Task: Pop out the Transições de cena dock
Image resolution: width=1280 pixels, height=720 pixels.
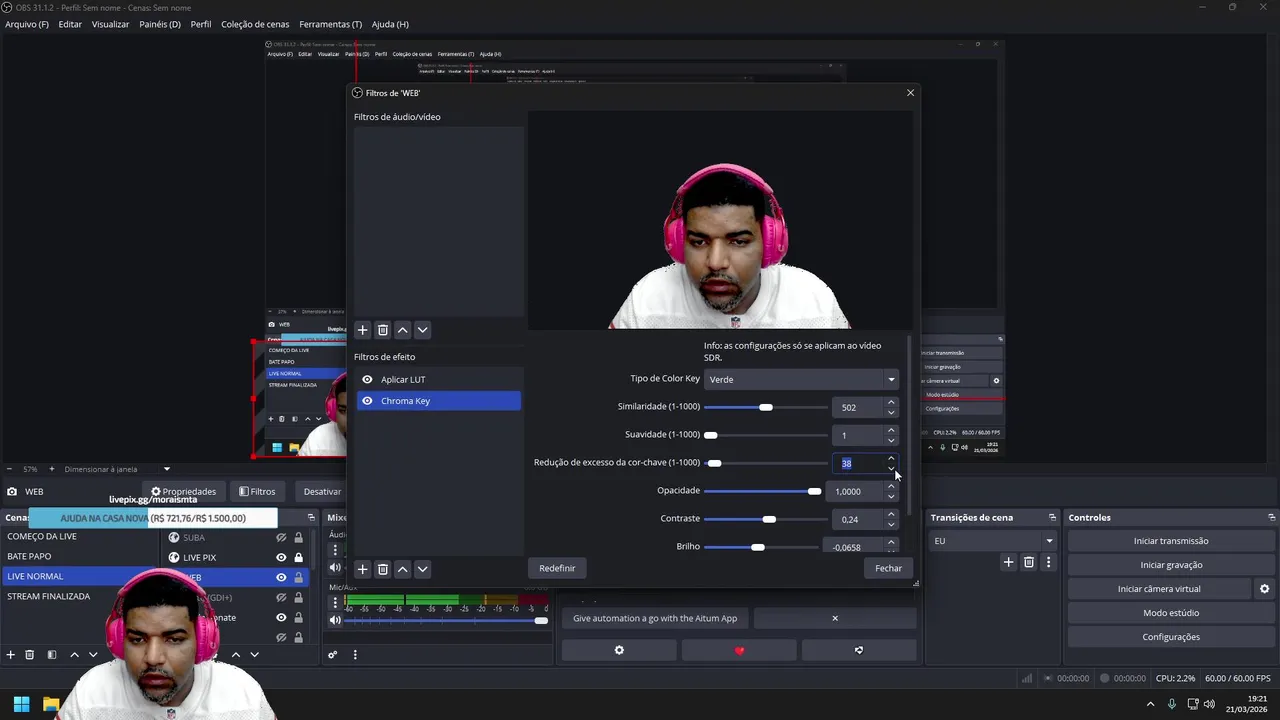Action: pos(1052,518)
